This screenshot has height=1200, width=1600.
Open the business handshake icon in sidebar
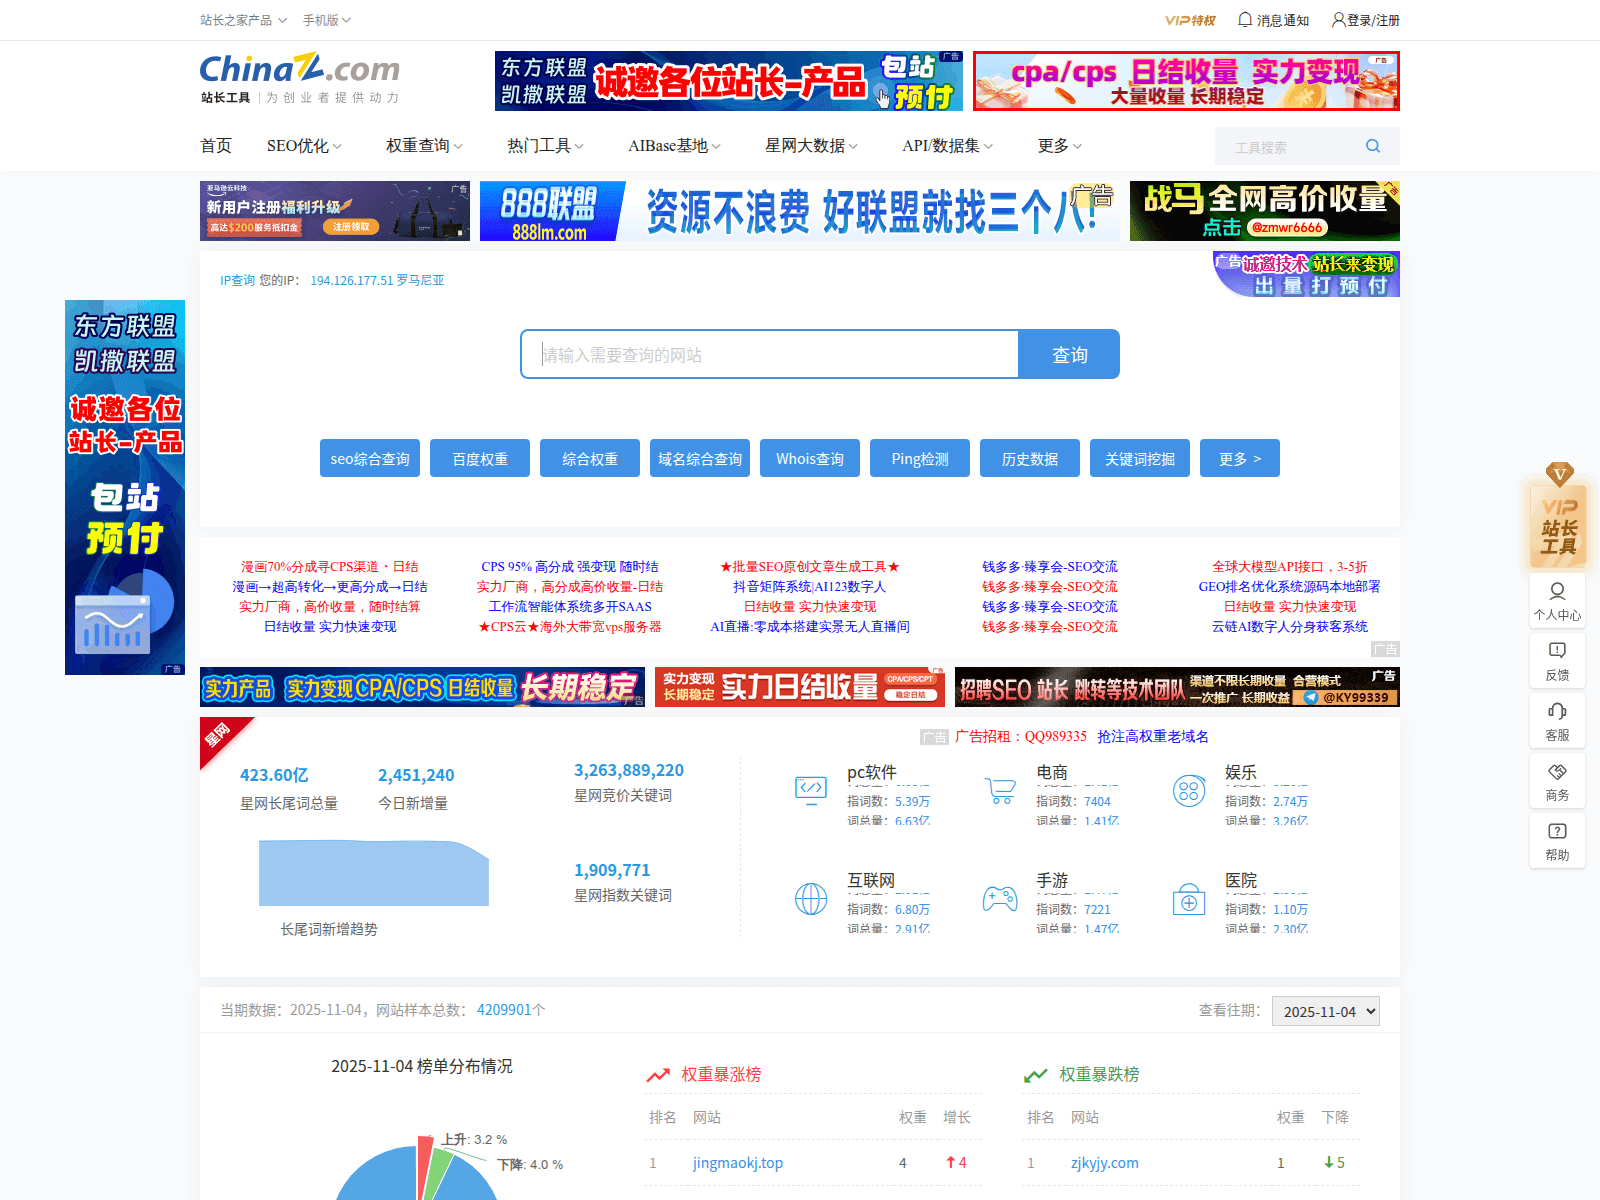(x=1557, y=772)
